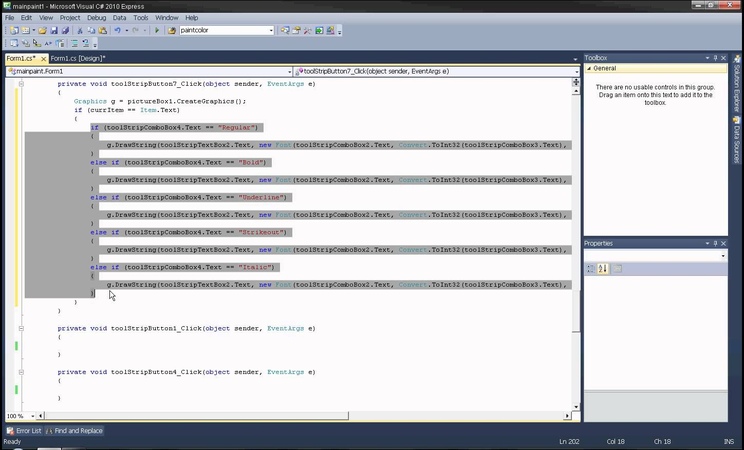
Task: Open the View menu
Action: click(46, 18)
